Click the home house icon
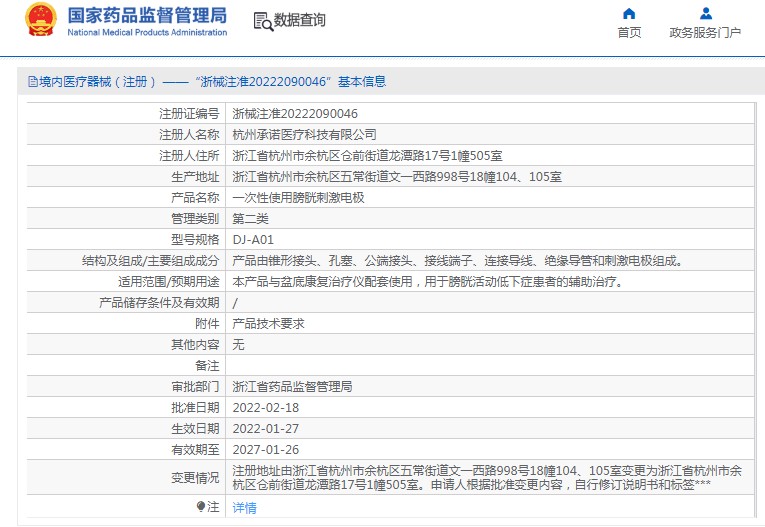 (629, 14)
